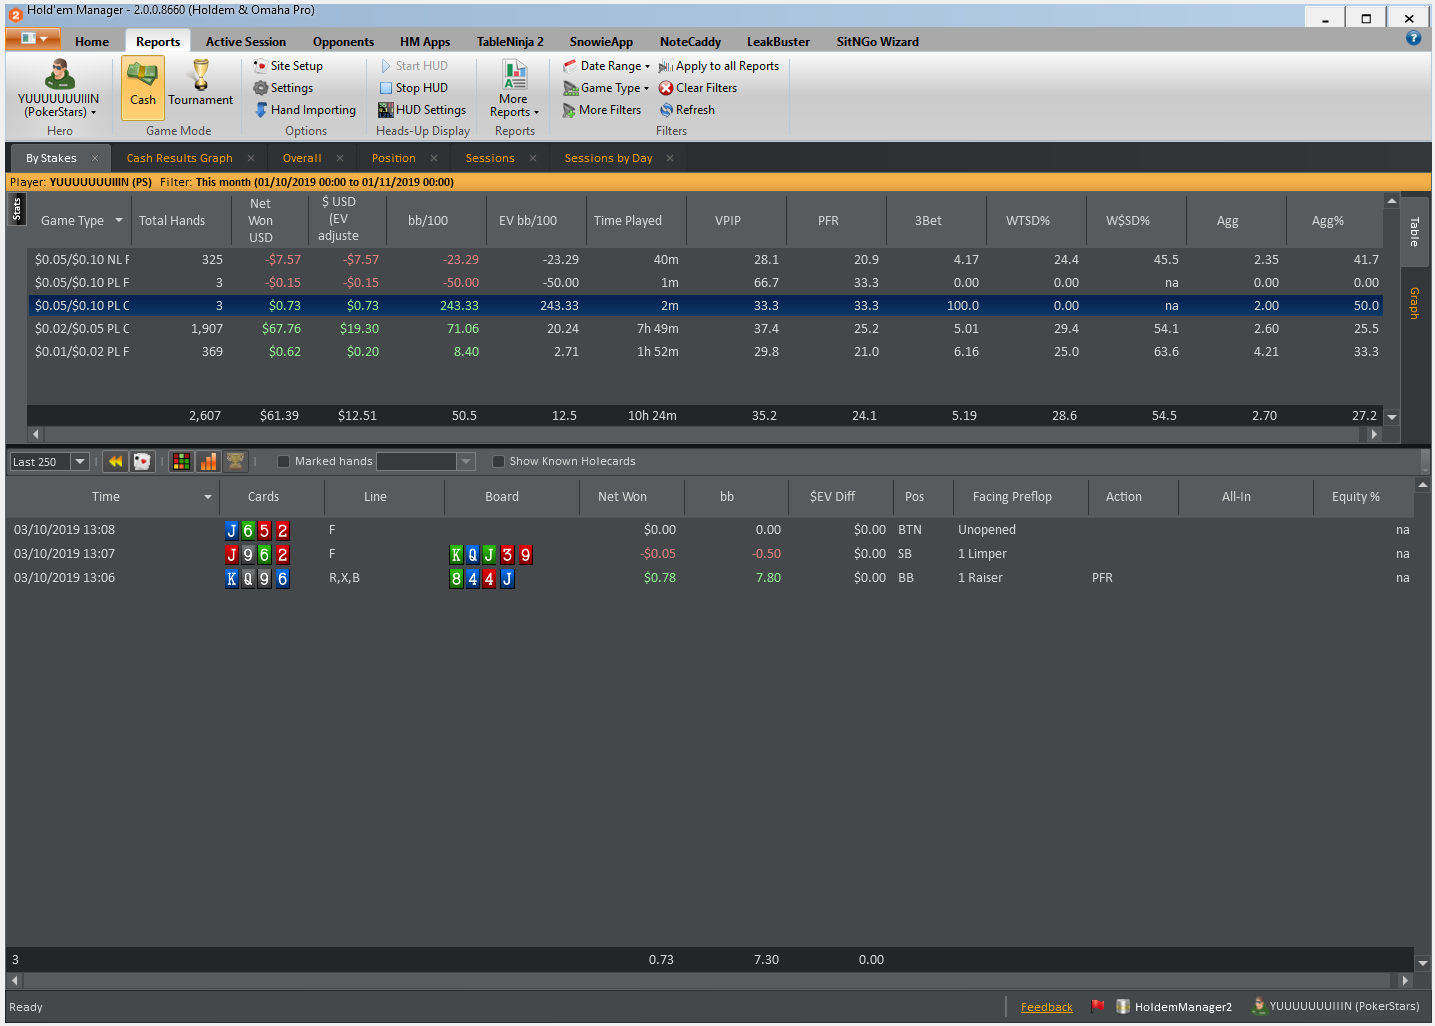The width and height of the screenshot is (1435, 1026).
Task: Open the Last 250 hands dropdown
Action: click(80, 462)
